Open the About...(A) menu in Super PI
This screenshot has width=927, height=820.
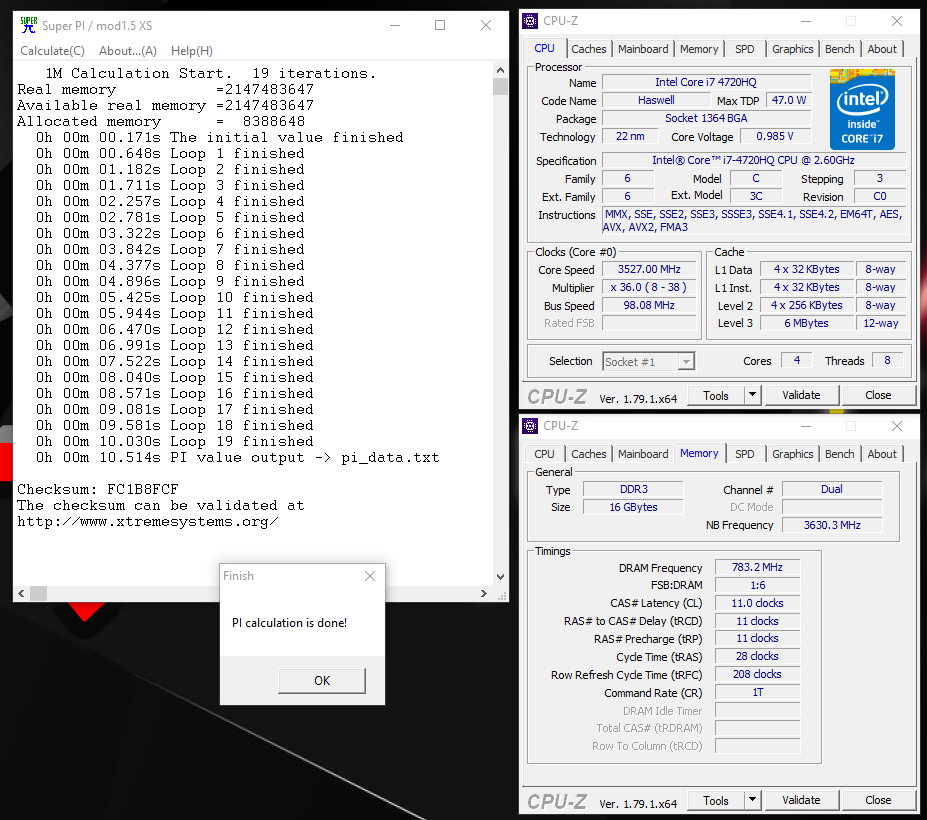click(x=128, y=51)
